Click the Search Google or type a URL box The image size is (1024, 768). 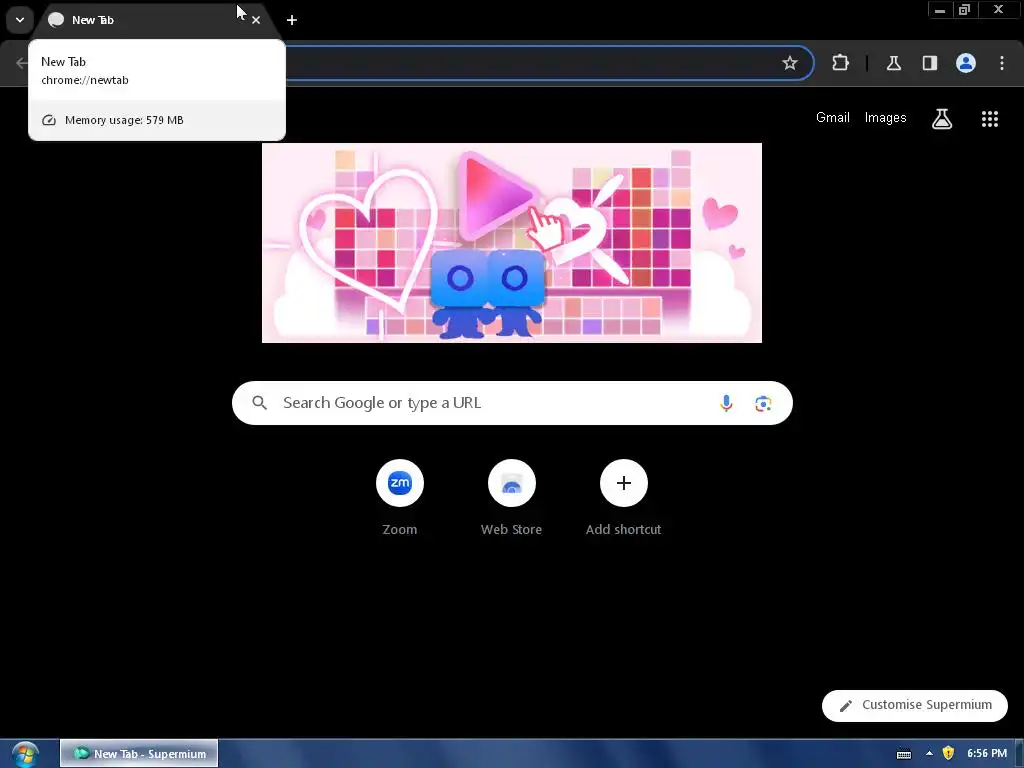(512, 403)
